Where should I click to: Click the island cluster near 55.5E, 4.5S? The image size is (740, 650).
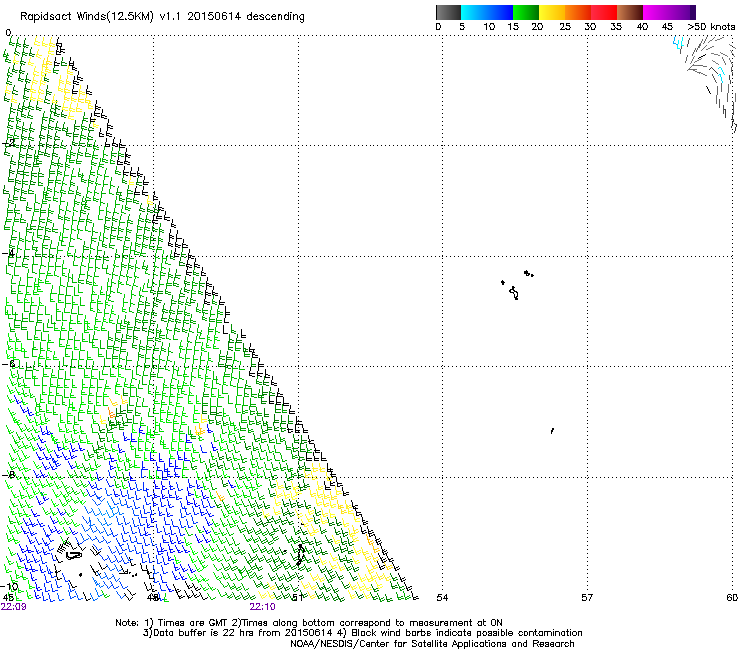pyautogui.click(x=517, y=285)
